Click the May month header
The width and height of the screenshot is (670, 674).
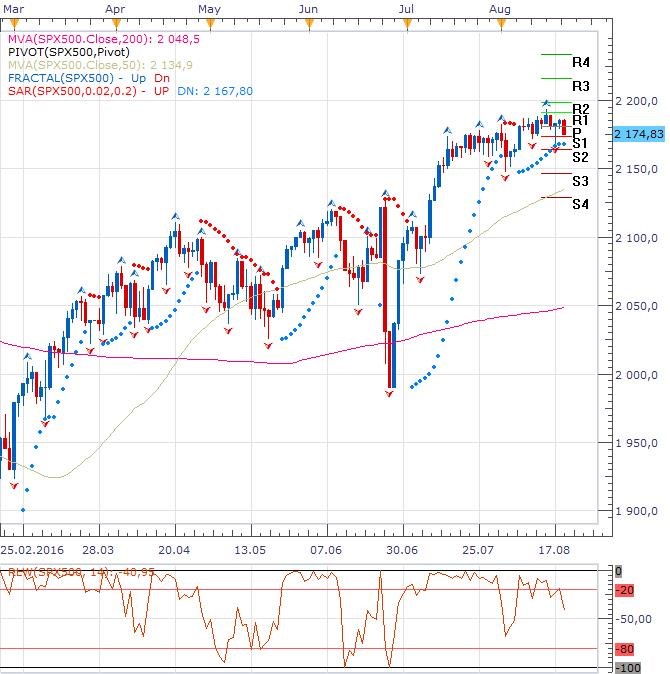pos(209,8)
